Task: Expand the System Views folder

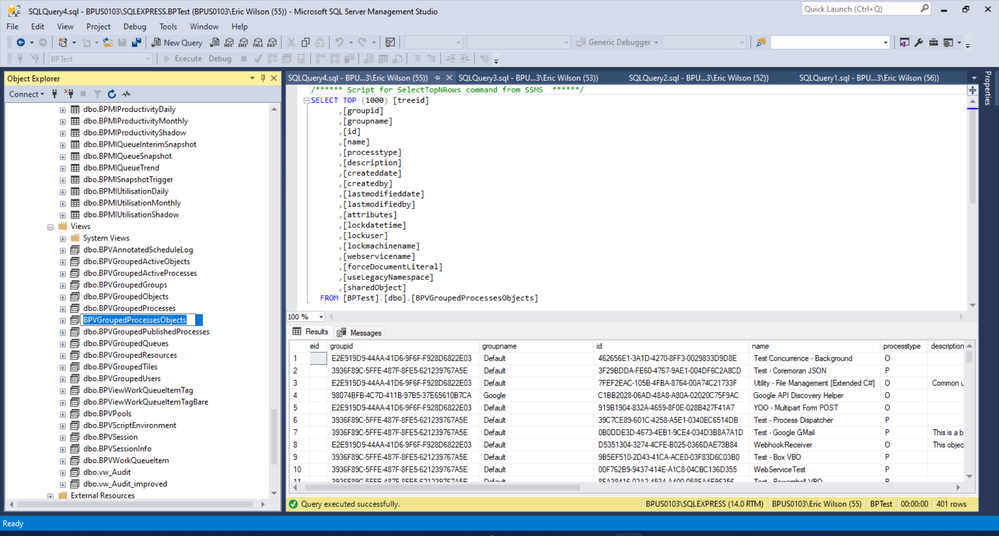Action: 62,238
